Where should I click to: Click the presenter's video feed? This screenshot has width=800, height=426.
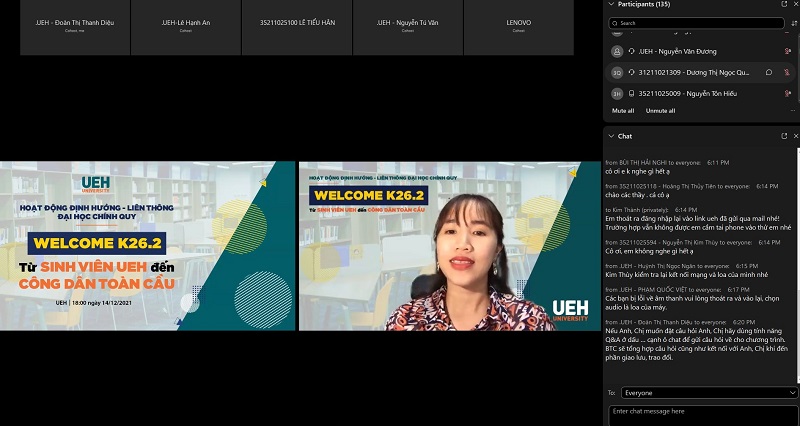450,246
